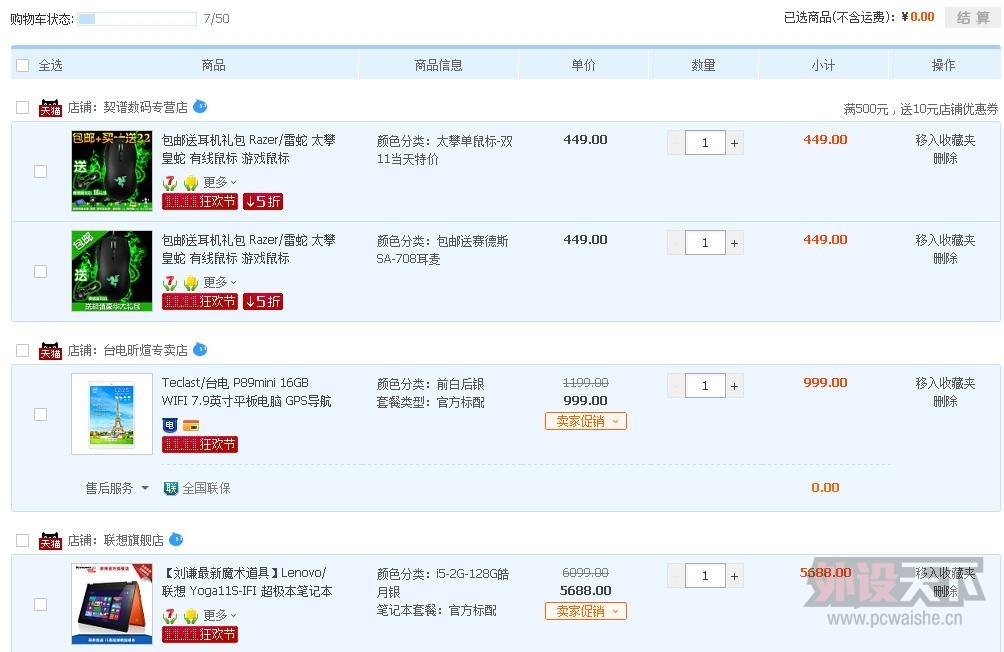Click Tmall logo beside 契谱数码专营店
1004x652 pixels.
[51, 108]
